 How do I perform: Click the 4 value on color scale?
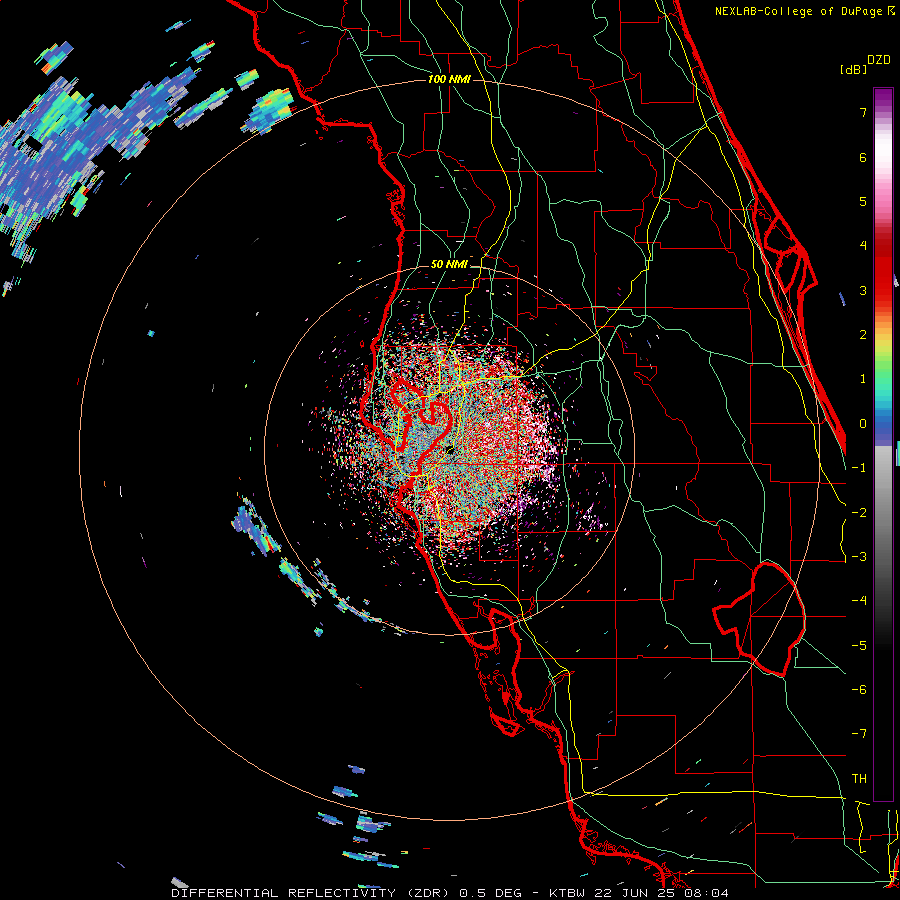click(863, 246)
